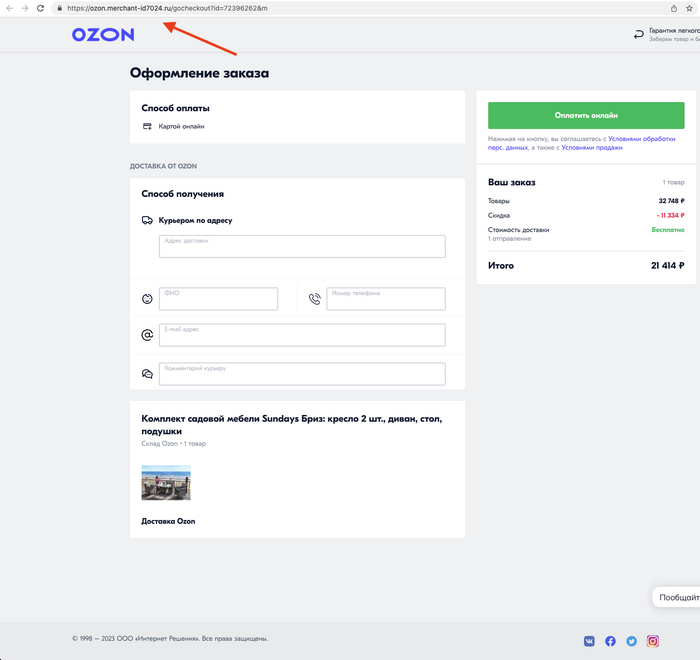
Task: Click the footer copyright Интернет Решения text
Action: (x=170, y=639)
